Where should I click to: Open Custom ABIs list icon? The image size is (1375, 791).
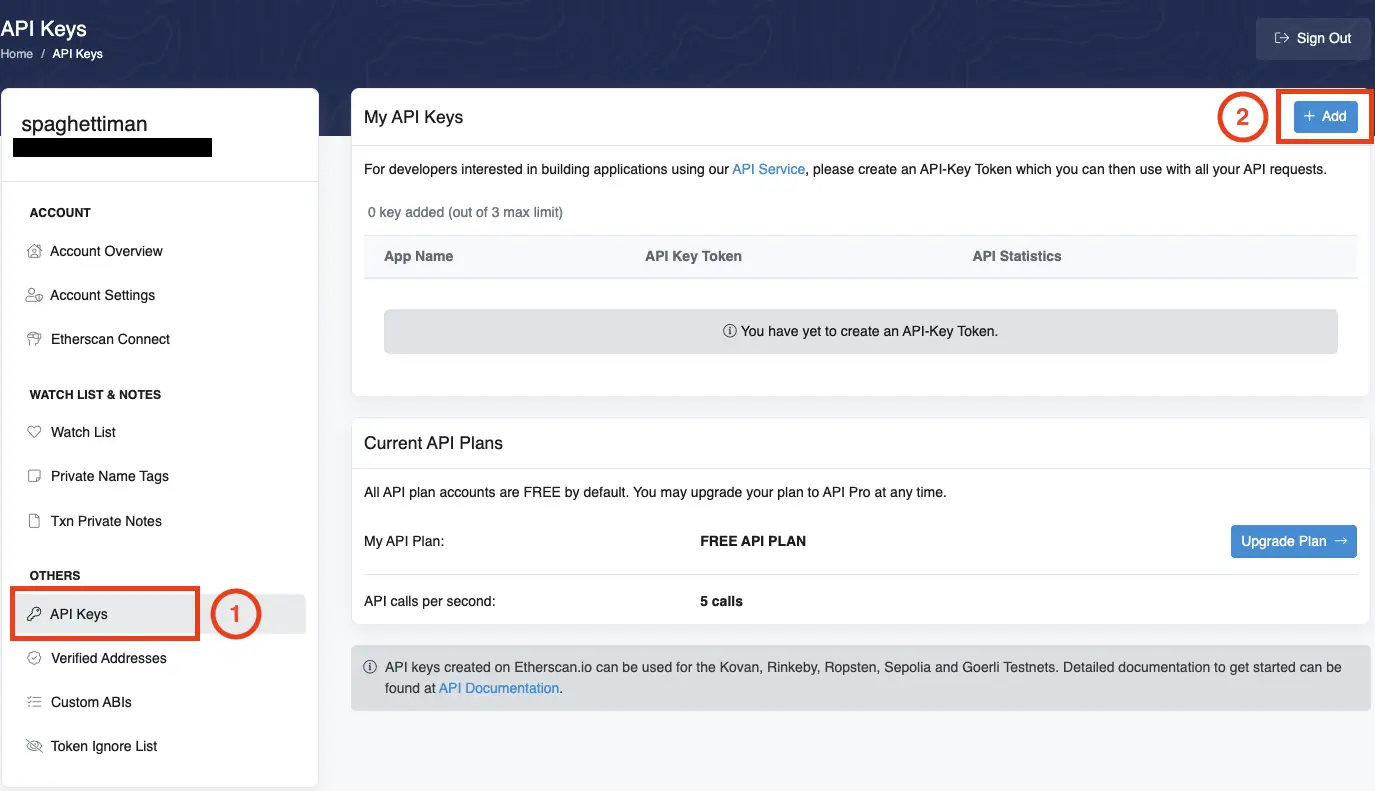pyautogui.click(x=35, y=702)
